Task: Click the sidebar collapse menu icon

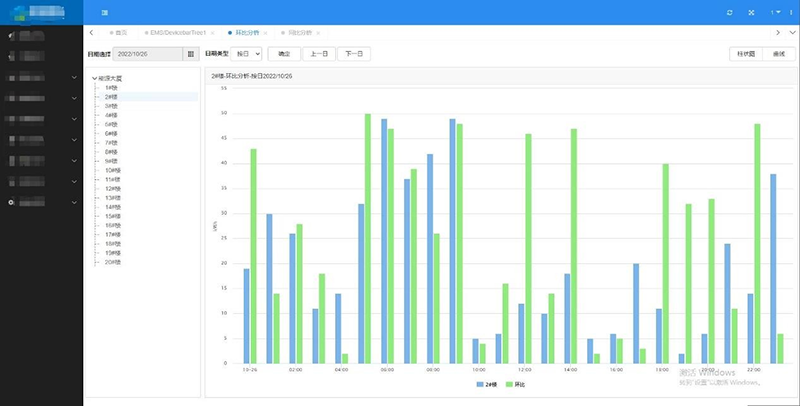Action: 105,12
